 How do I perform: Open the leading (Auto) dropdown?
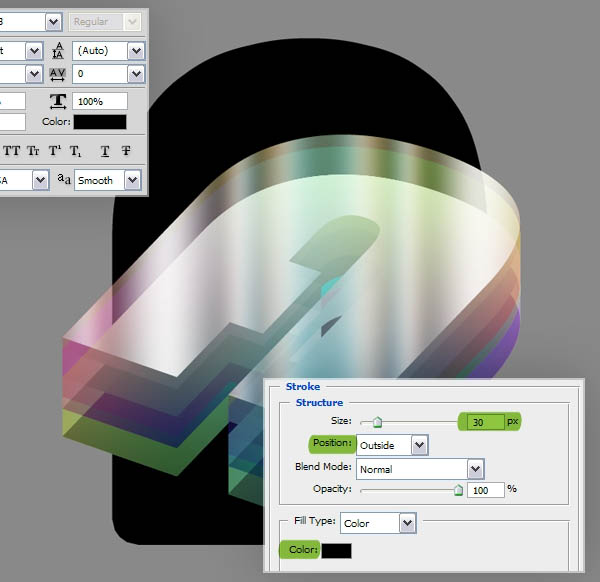point(135,50)
